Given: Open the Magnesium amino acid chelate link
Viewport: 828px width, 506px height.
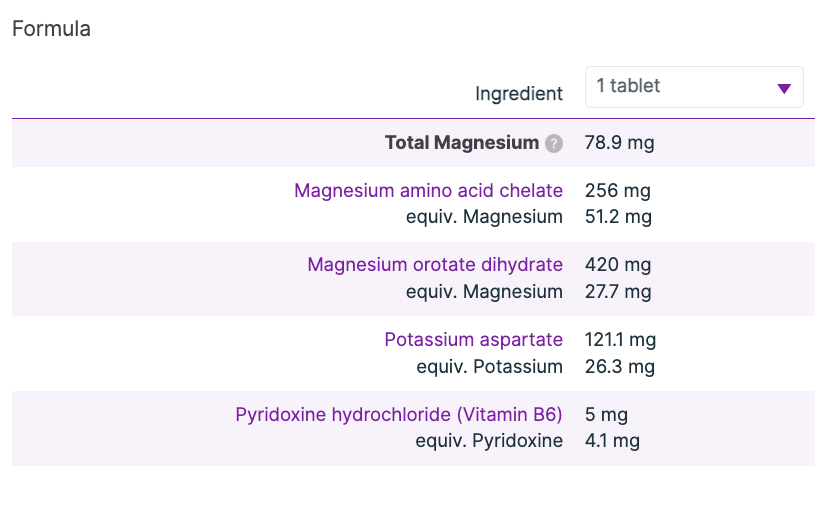Looking at the screenshot, I should [428, 190].
